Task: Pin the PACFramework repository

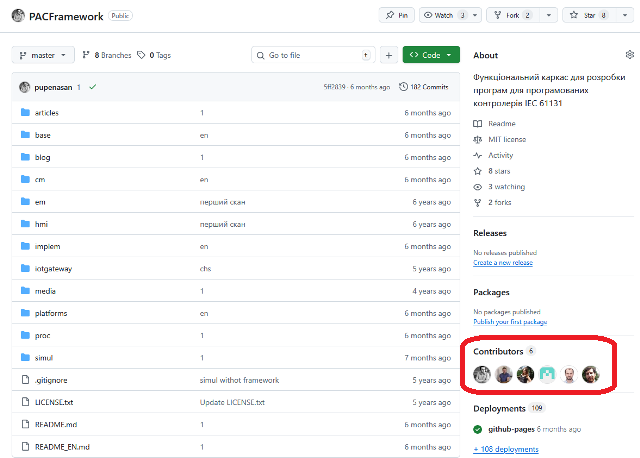Action: pos(396,16)
